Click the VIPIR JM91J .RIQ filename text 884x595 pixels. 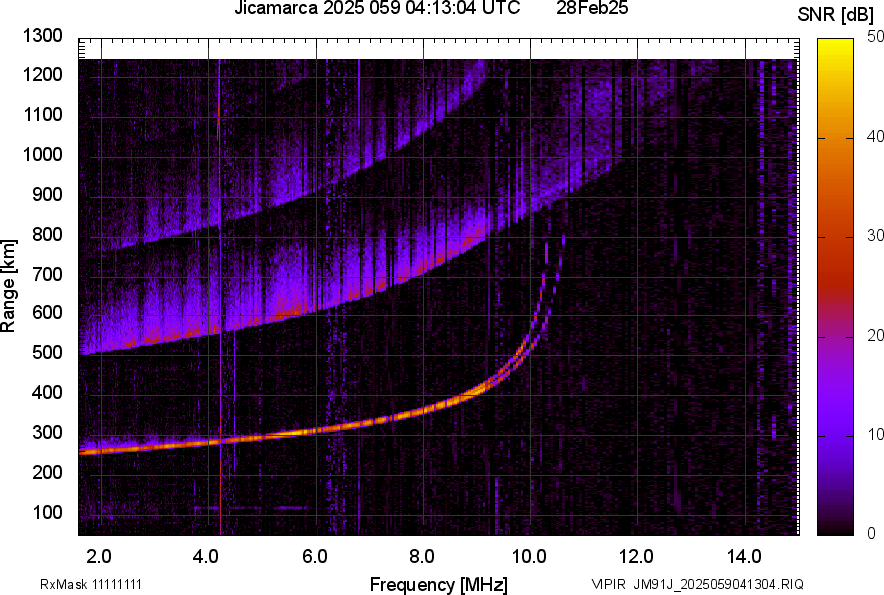[697, 584]
